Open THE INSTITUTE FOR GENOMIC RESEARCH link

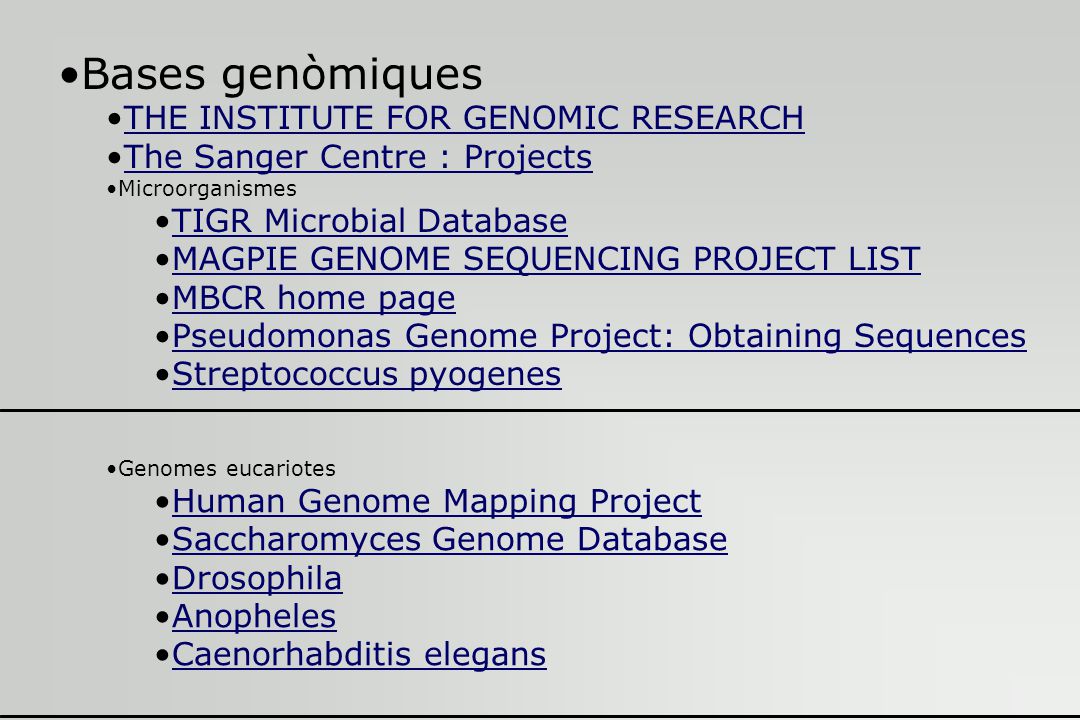pyautogui.click(x=464, y=118)
